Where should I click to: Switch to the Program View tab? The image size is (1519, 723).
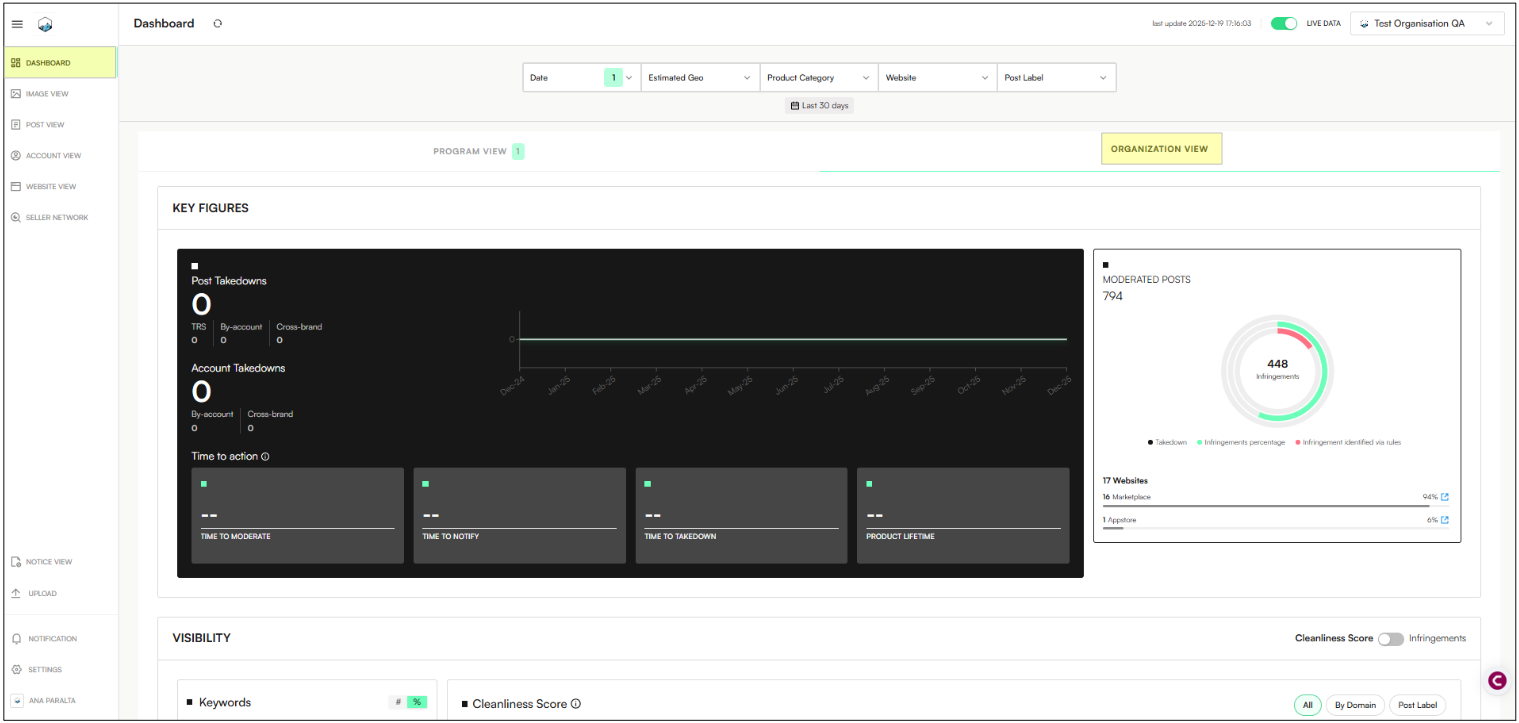pos(479,152)
